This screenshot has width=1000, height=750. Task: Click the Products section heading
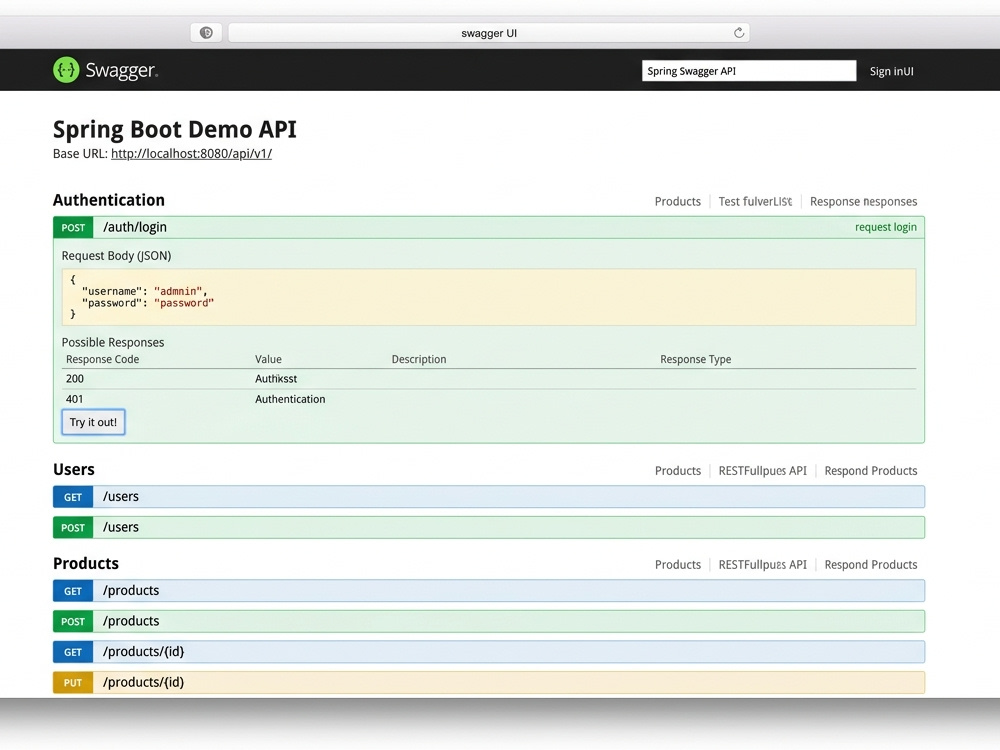tap(86, 563)
